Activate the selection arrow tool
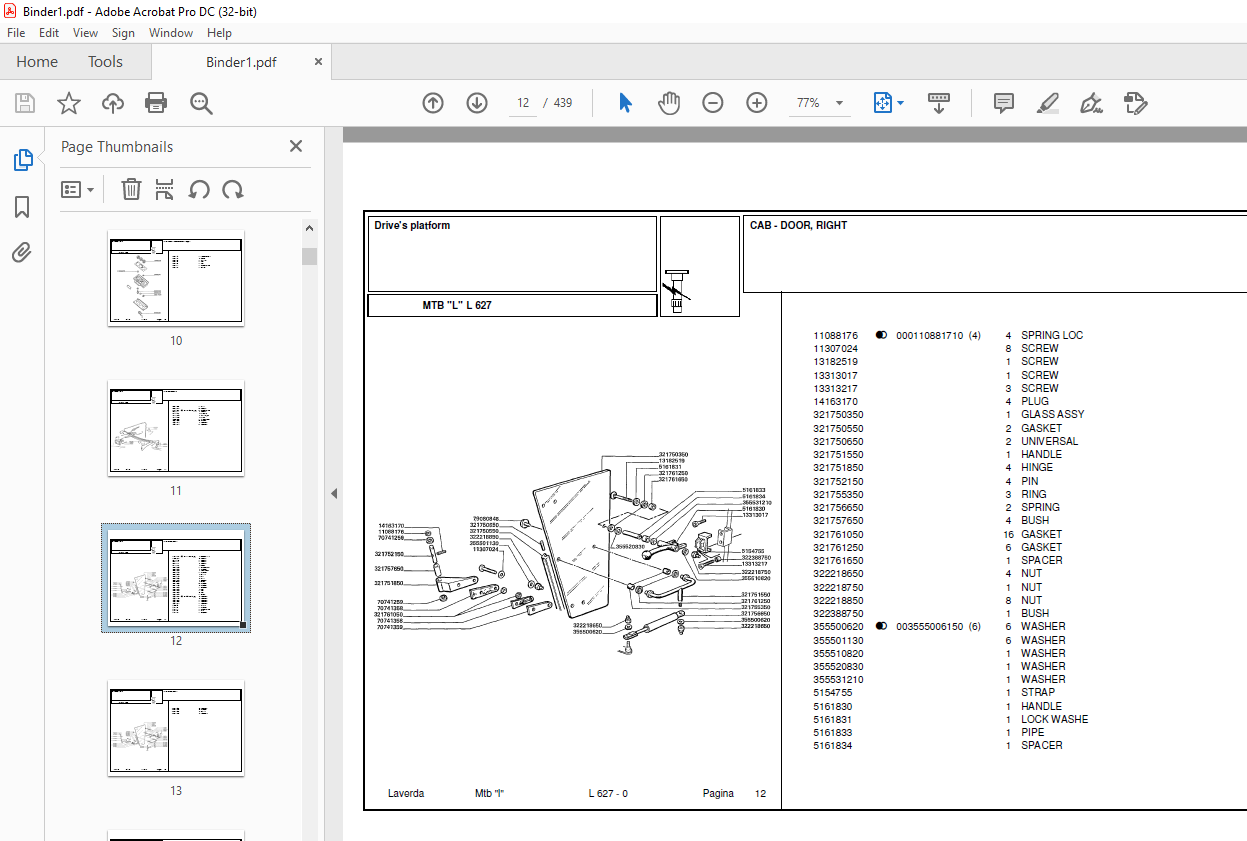Viewport: 1247px width, 841px height. [626, 103]
